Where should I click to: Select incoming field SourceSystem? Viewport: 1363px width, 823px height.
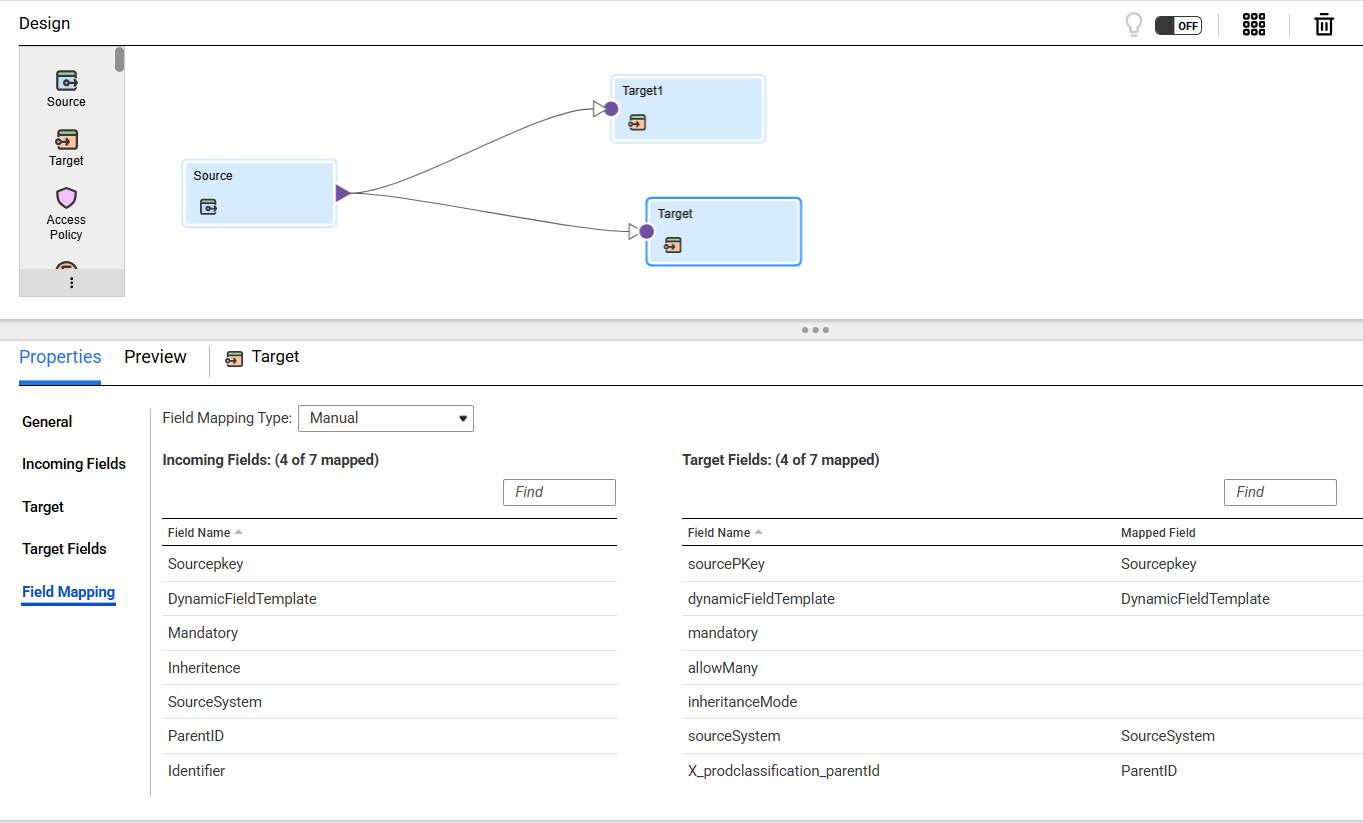[215, 702]
